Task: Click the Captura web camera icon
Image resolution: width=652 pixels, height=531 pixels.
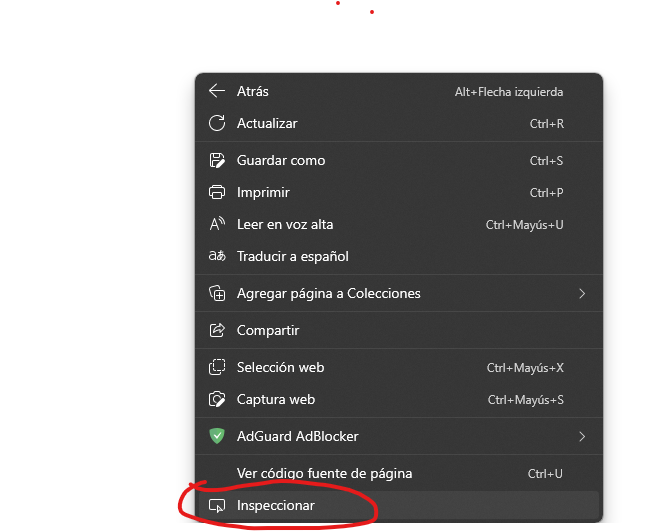Action: [217, 399]
